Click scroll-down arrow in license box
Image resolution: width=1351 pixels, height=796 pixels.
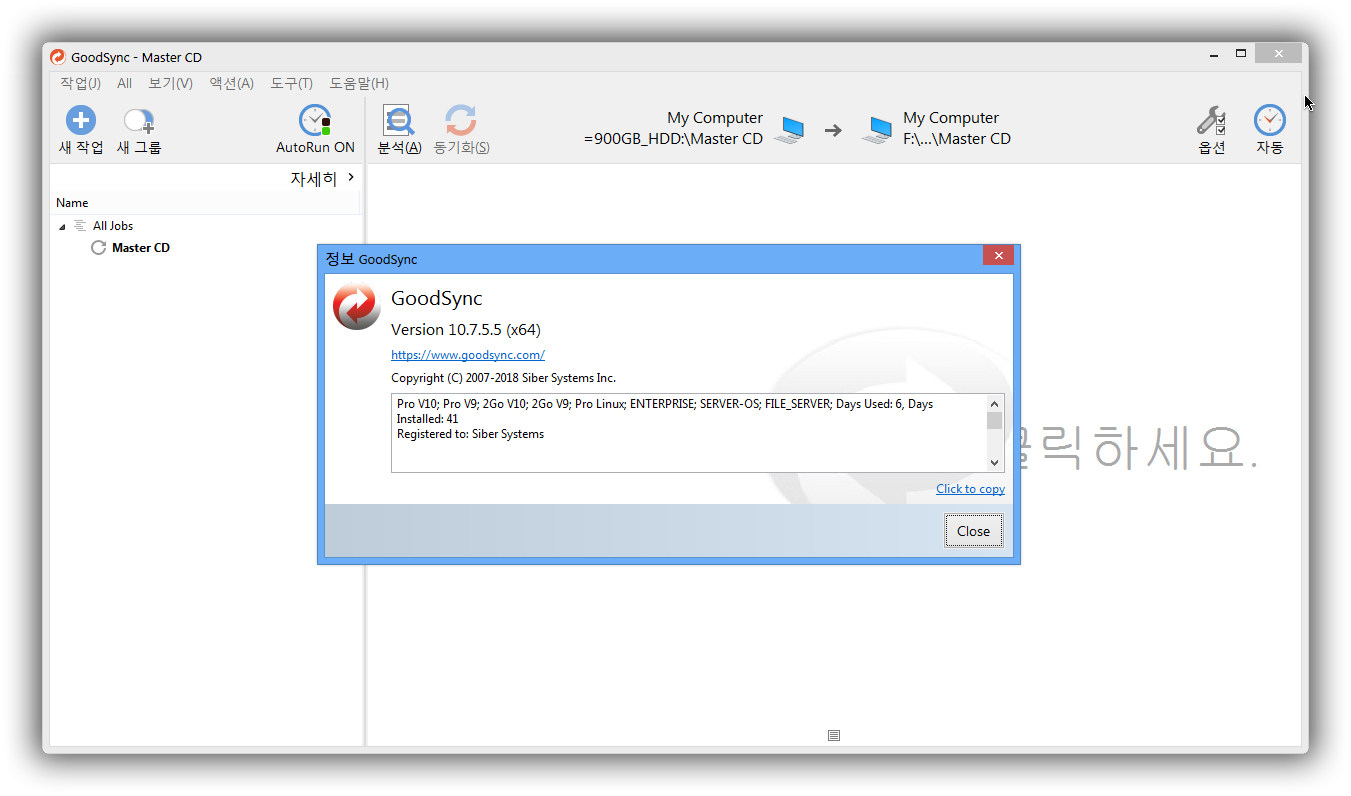tap(994, 463)
